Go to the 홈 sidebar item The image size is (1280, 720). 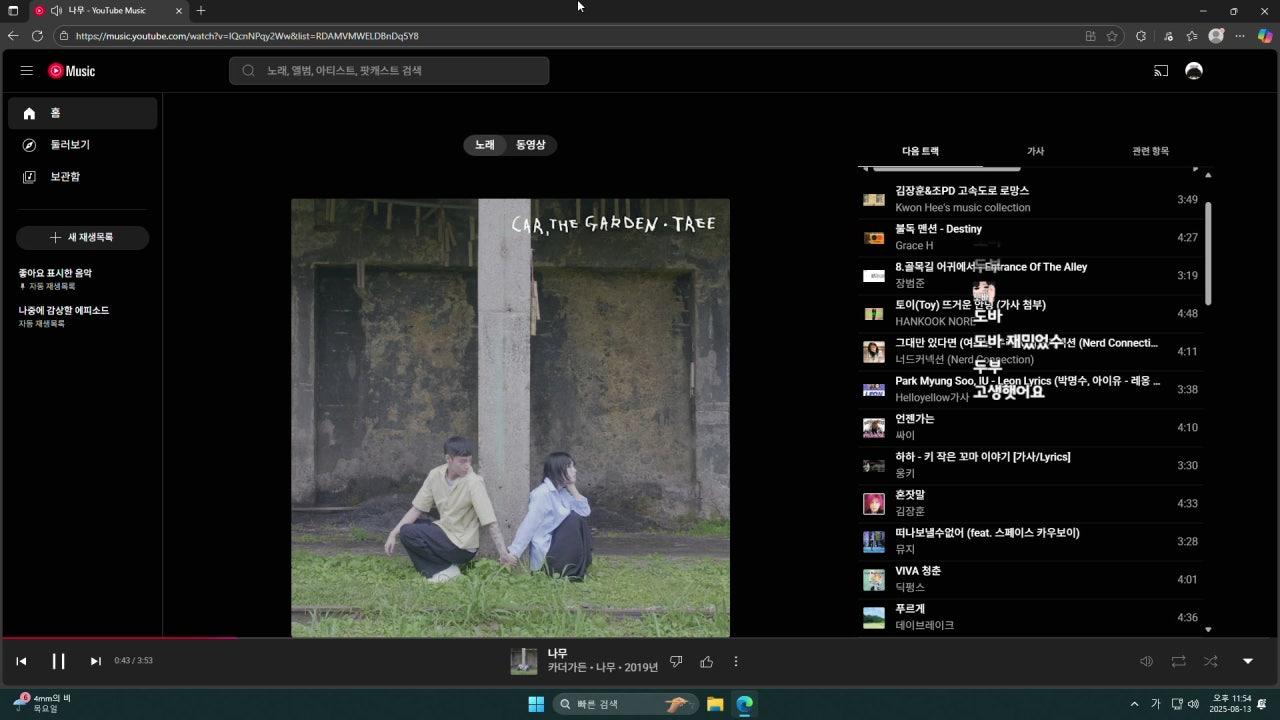coord(82,113)
